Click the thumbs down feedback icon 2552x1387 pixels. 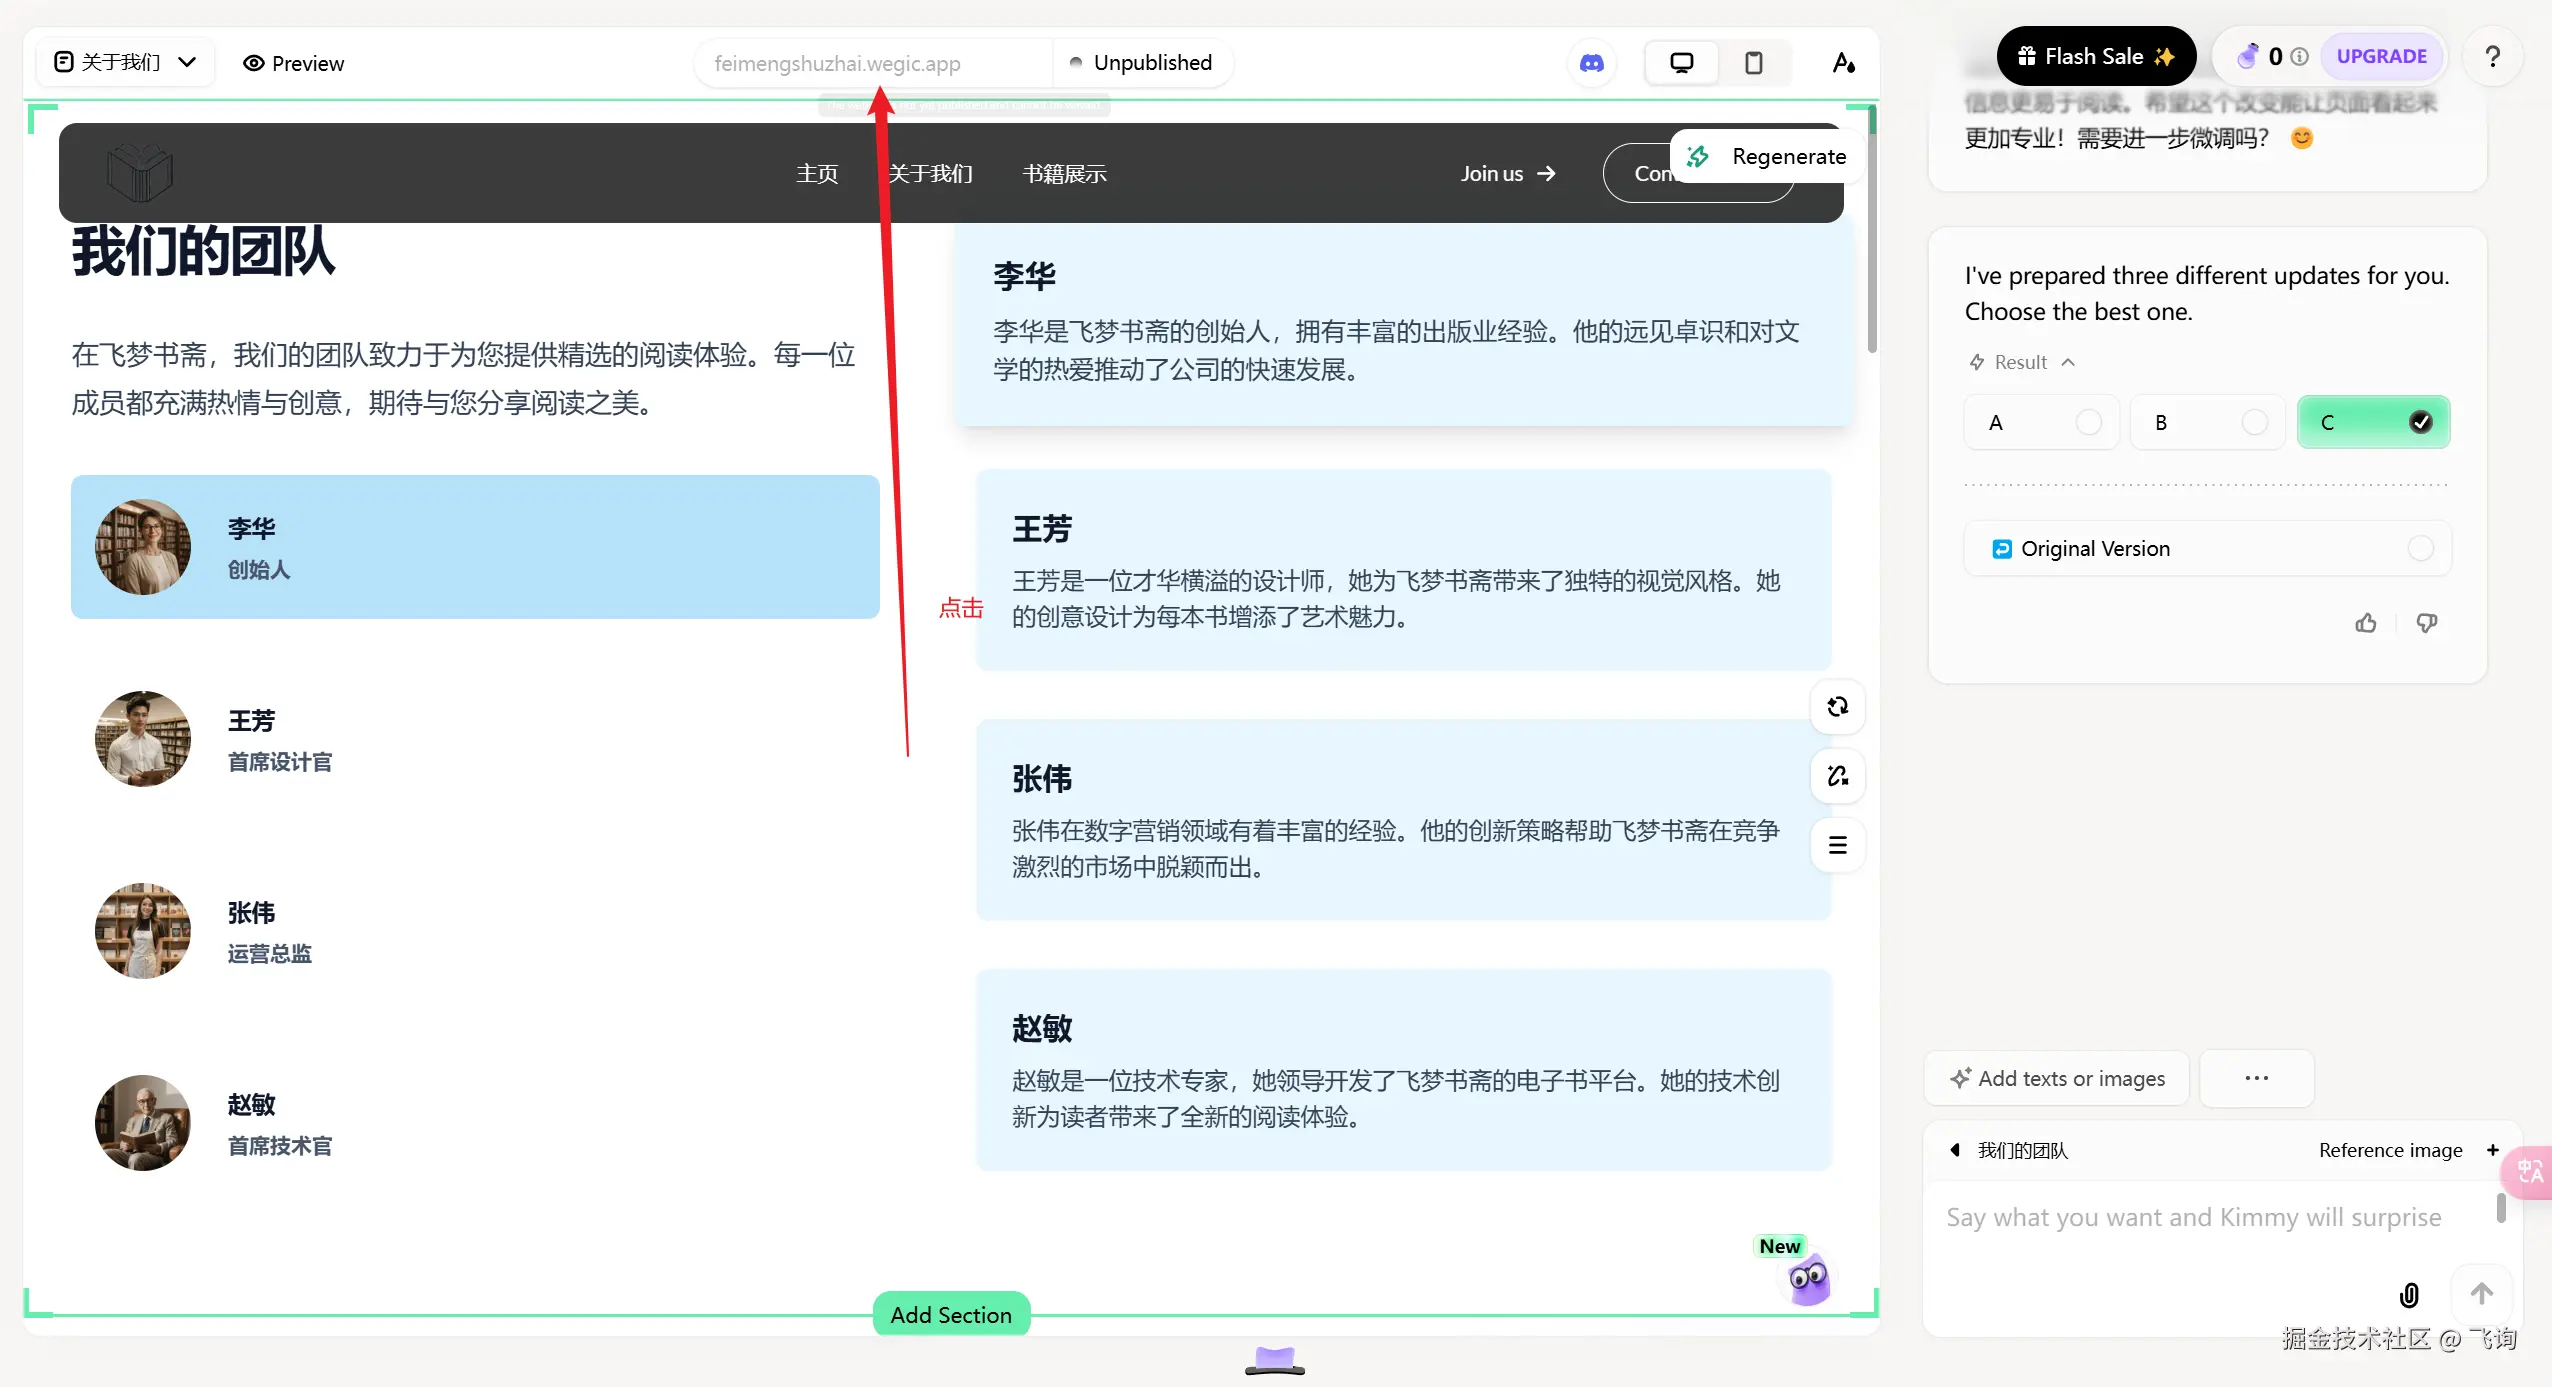click(x=2426, y=623)
